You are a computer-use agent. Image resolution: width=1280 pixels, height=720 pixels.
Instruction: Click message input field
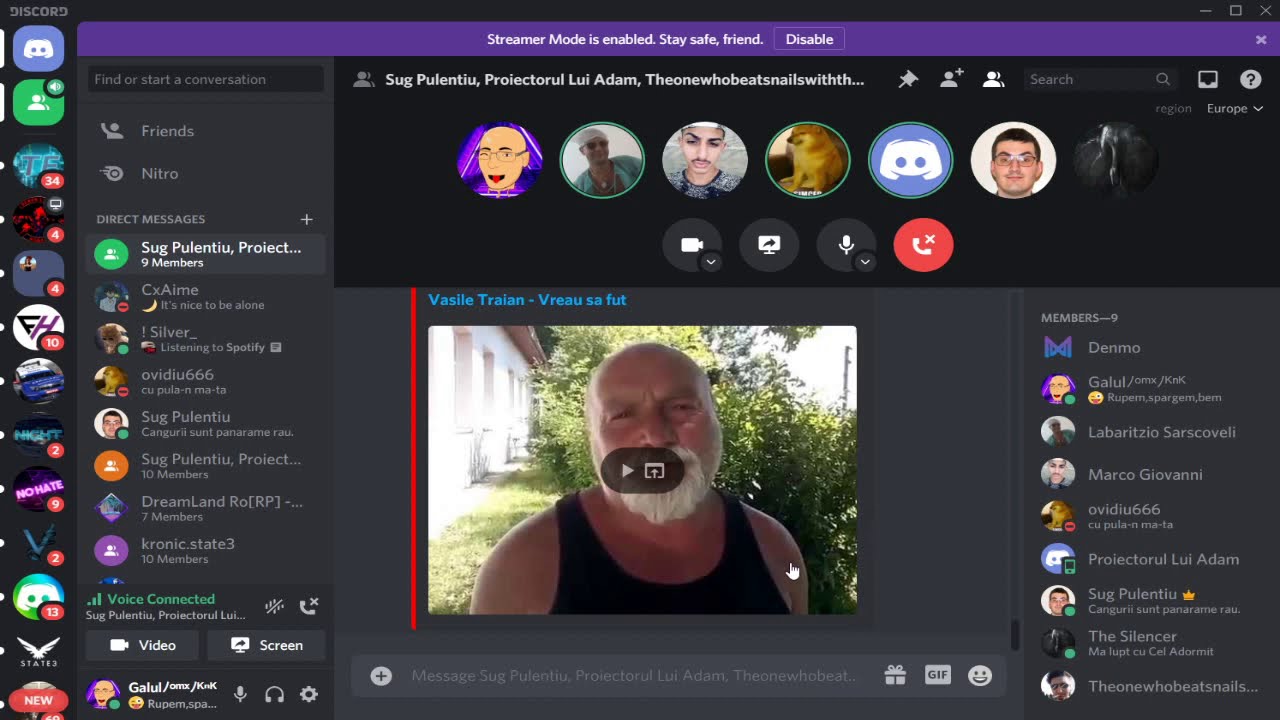pos(634,676)
